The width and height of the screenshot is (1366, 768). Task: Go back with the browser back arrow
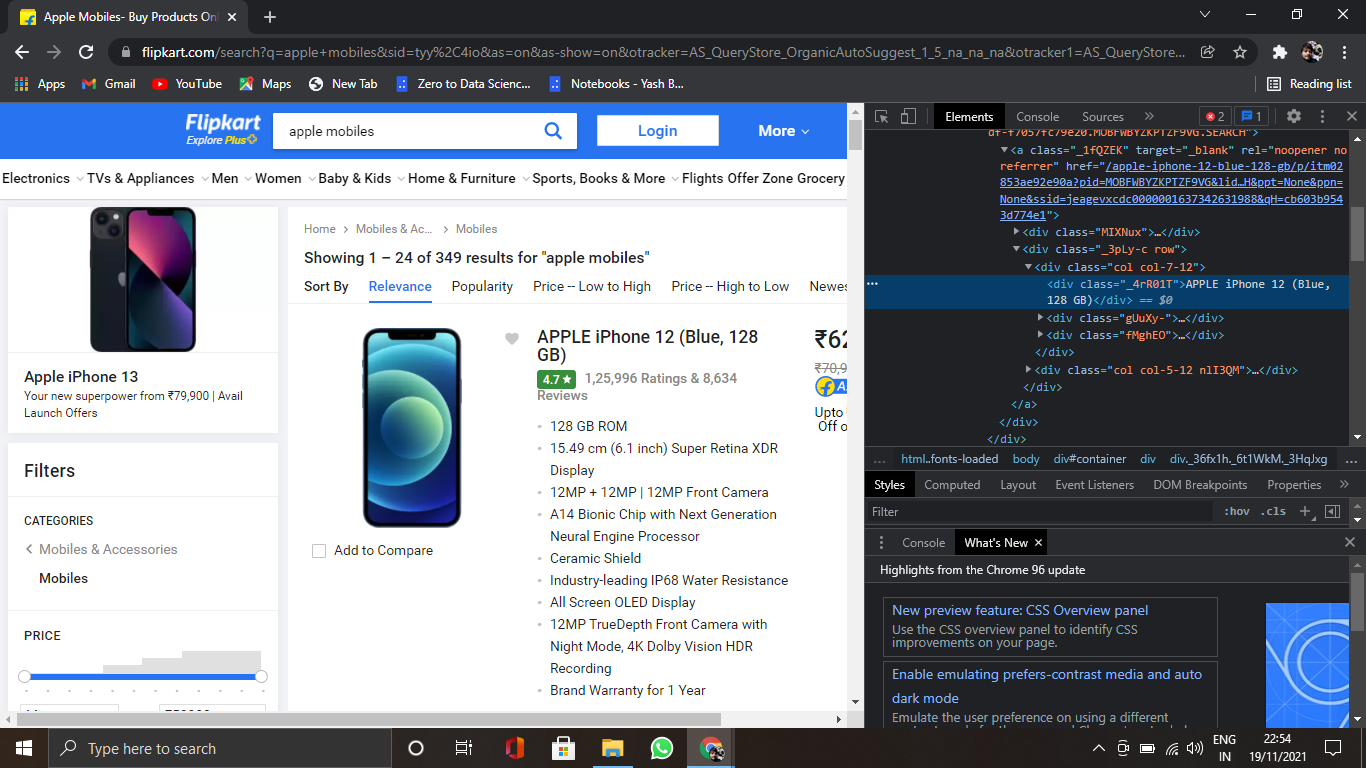pyautogui.click(x=22, y=52)
